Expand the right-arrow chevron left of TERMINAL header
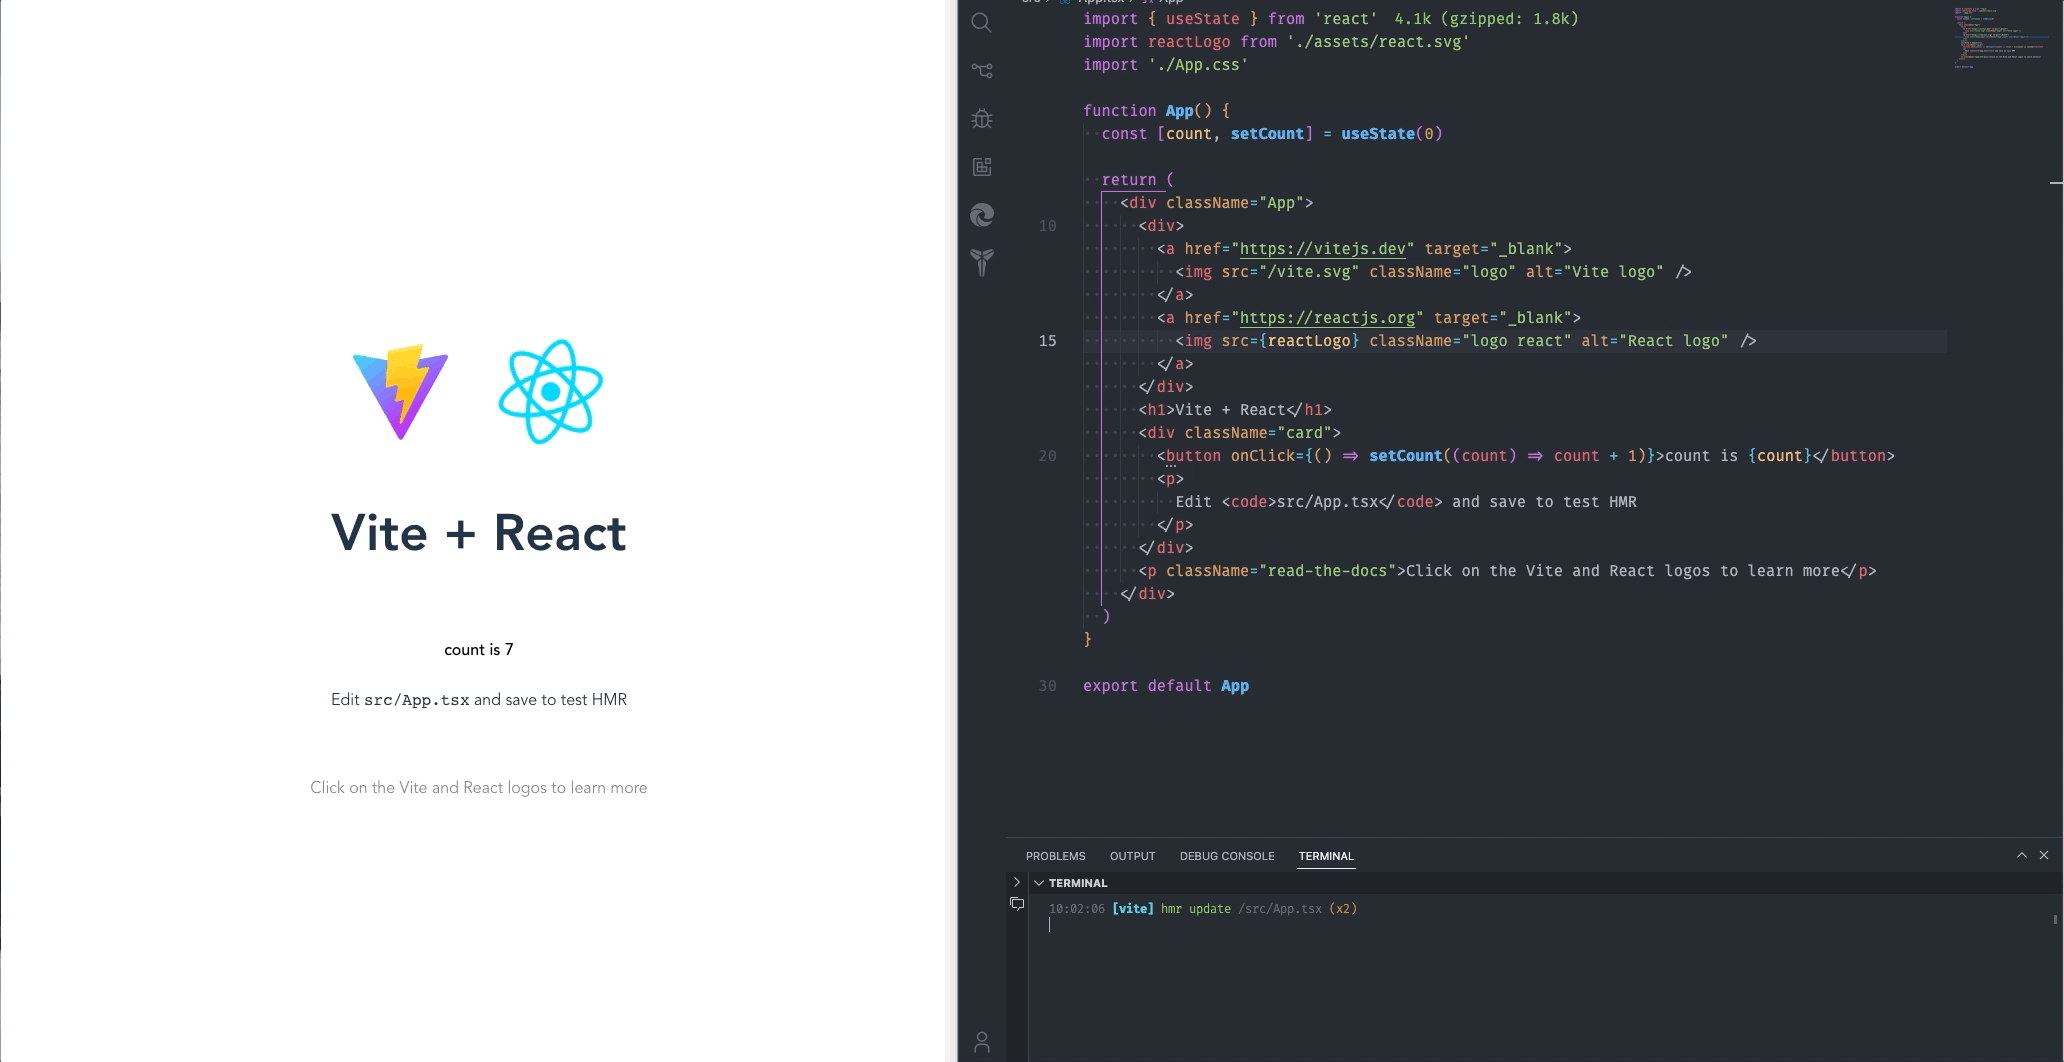2064x1062 pixels. click(1017, 882)
